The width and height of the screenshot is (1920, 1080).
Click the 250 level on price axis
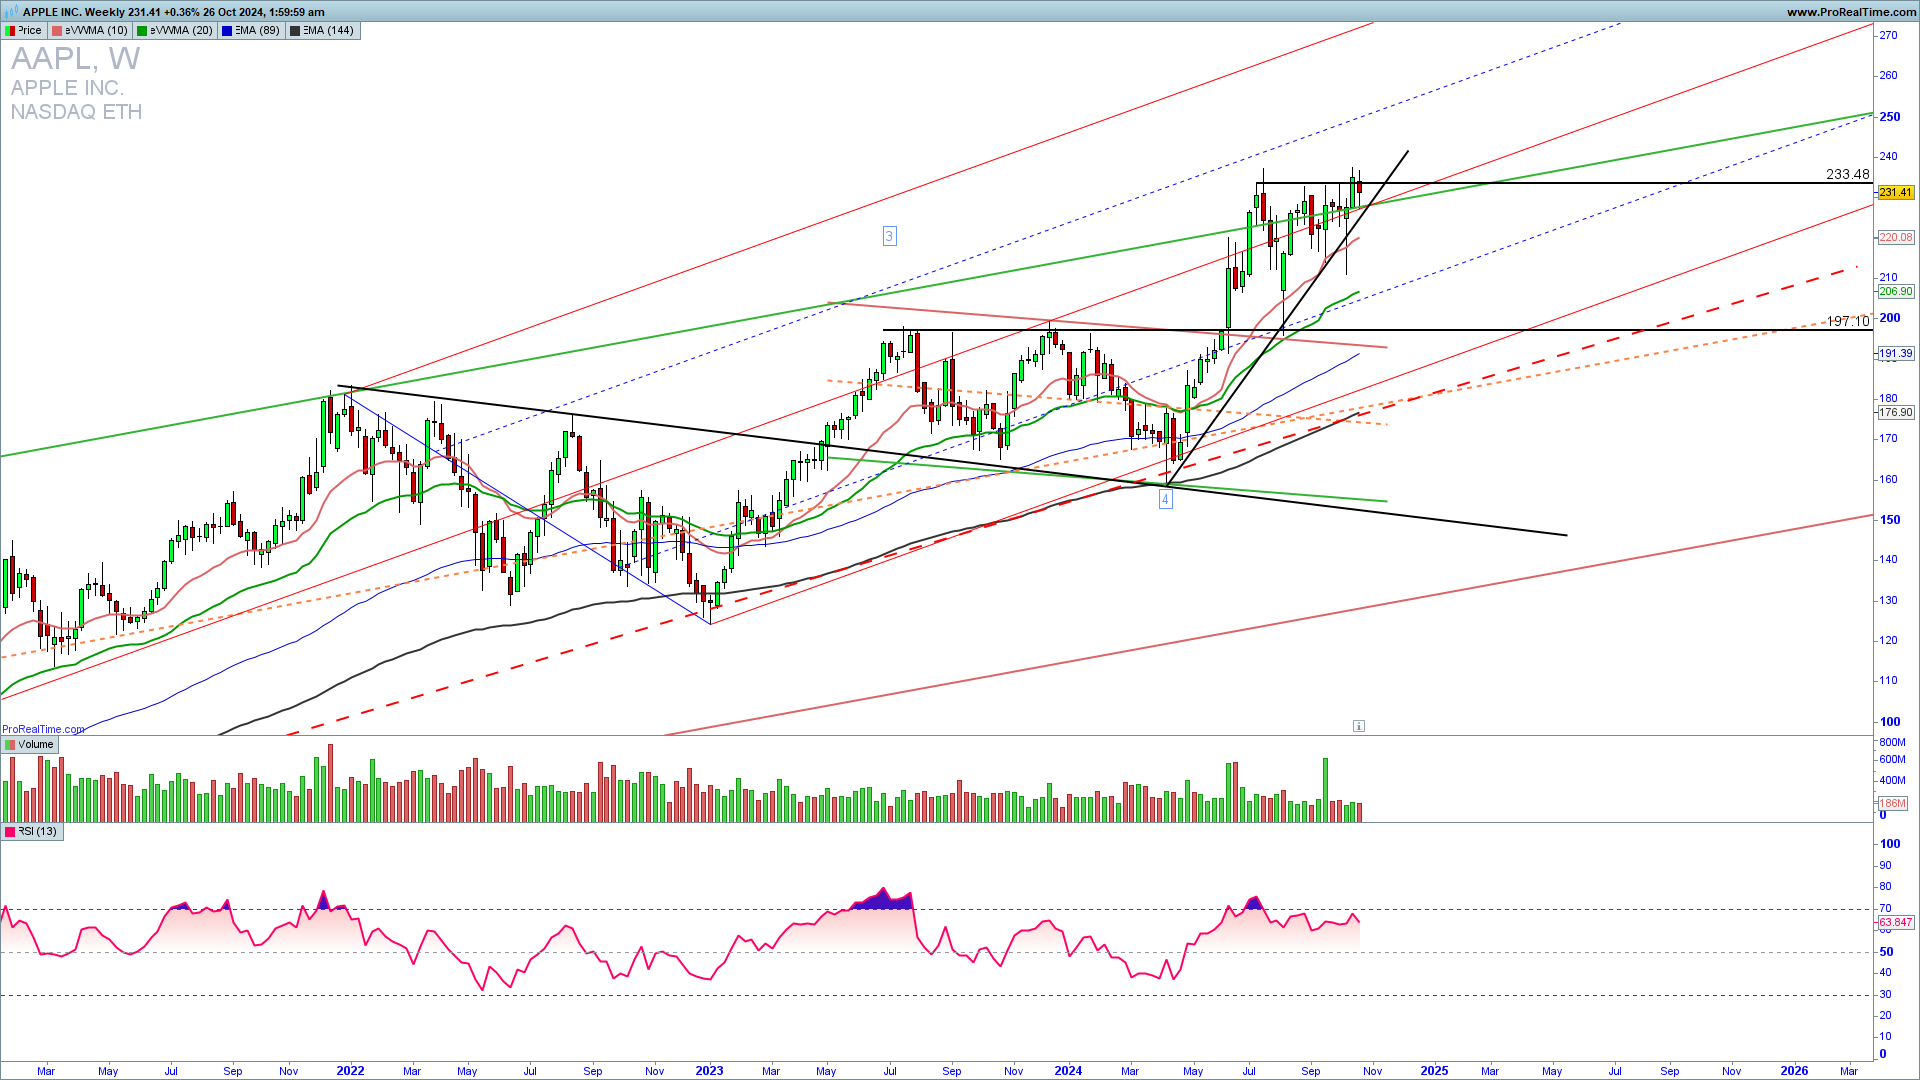1890,117
